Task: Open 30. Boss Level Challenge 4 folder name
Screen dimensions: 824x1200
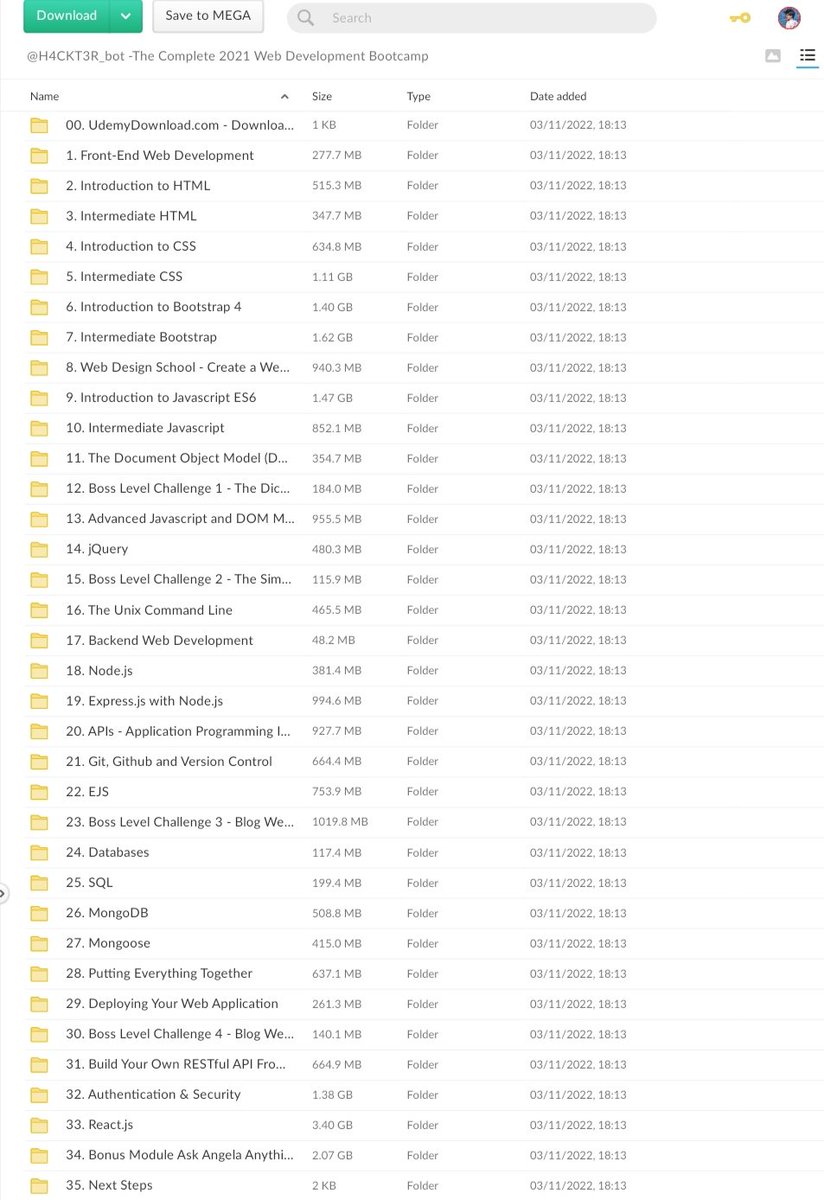Action: click(180, 1034)
